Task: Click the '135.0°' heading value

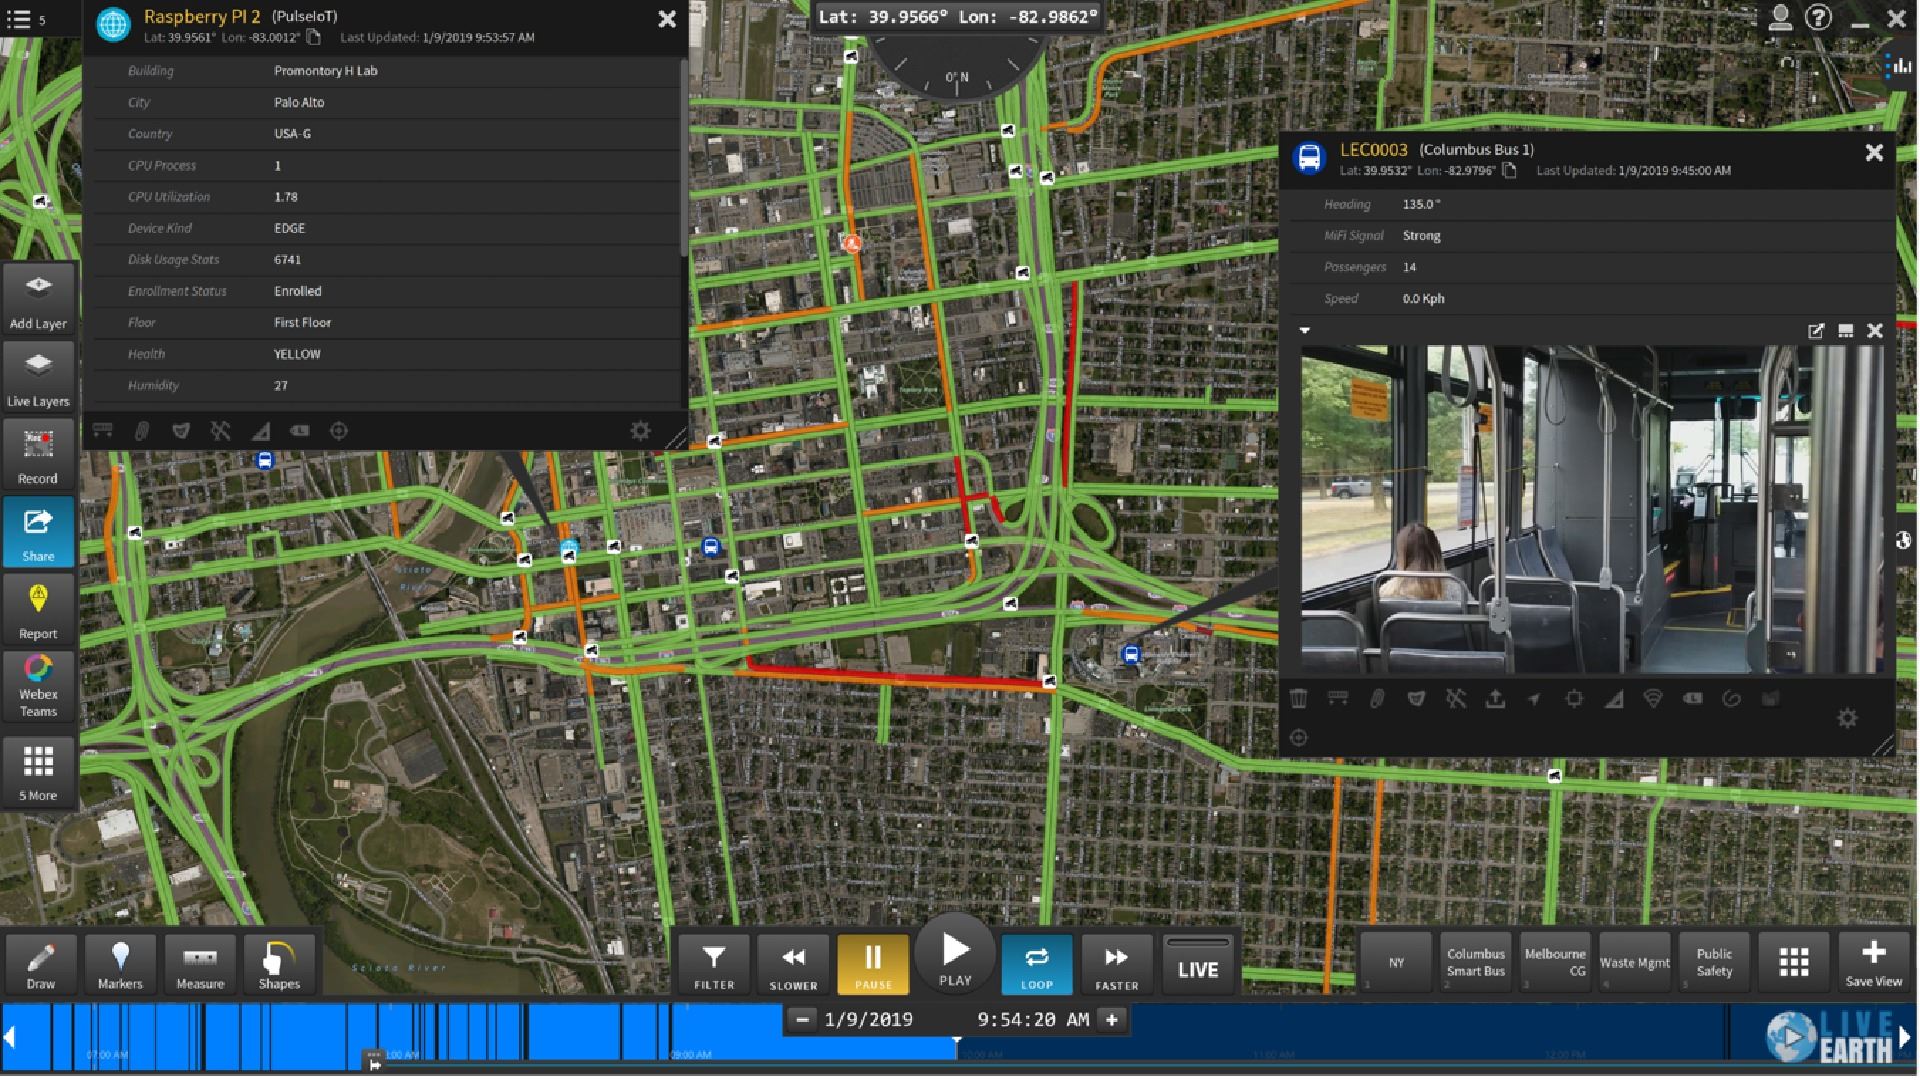Action: pyautogui.click(x=1421, y=204)
